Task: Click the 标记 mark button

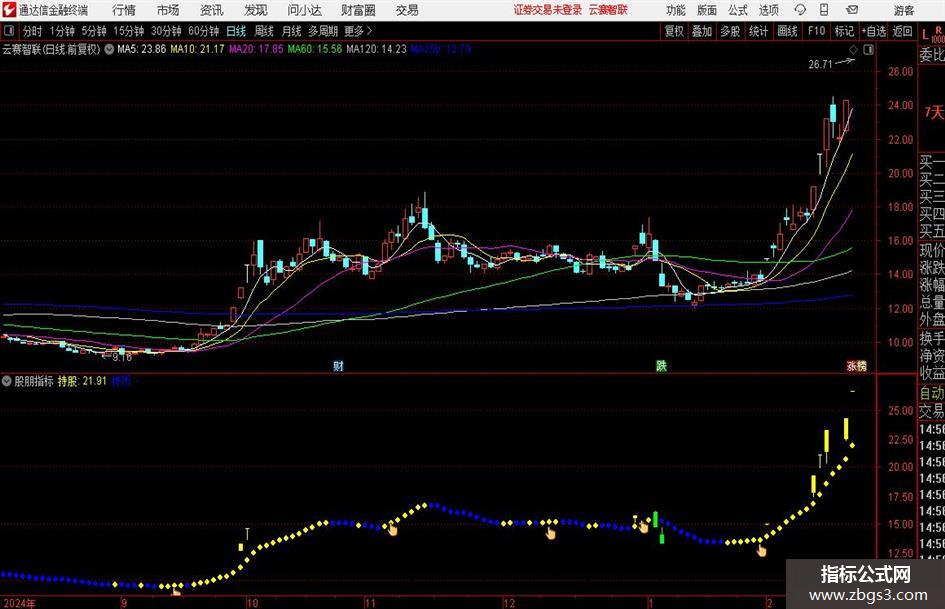Action: [844, 31]
